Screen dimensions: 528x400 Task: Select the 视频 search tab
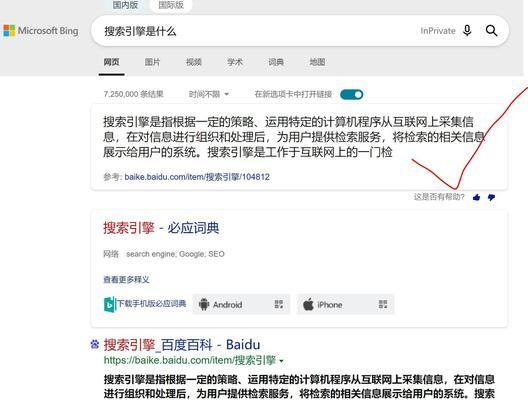coord(194,62)
